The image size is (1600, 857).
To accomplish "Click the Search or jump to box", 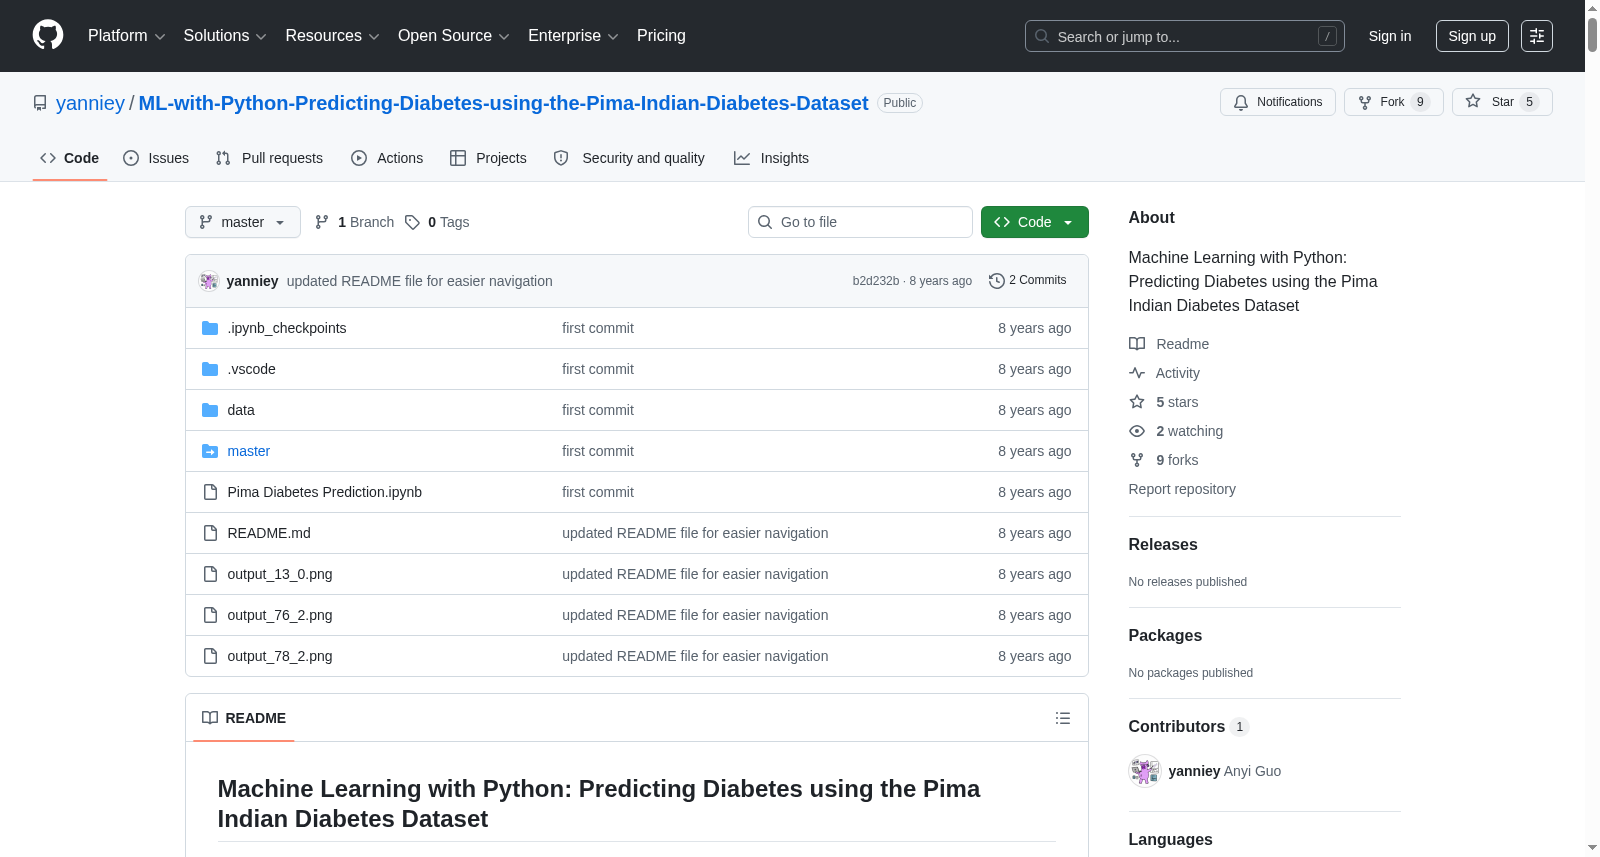I will [1185, 36].
